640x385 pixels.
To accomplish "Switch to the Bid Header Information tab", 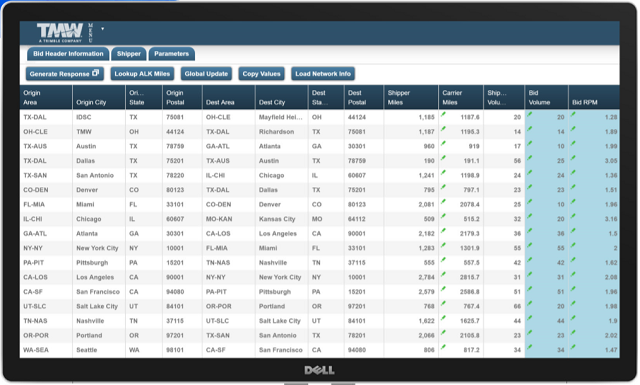I will [68, 54].
